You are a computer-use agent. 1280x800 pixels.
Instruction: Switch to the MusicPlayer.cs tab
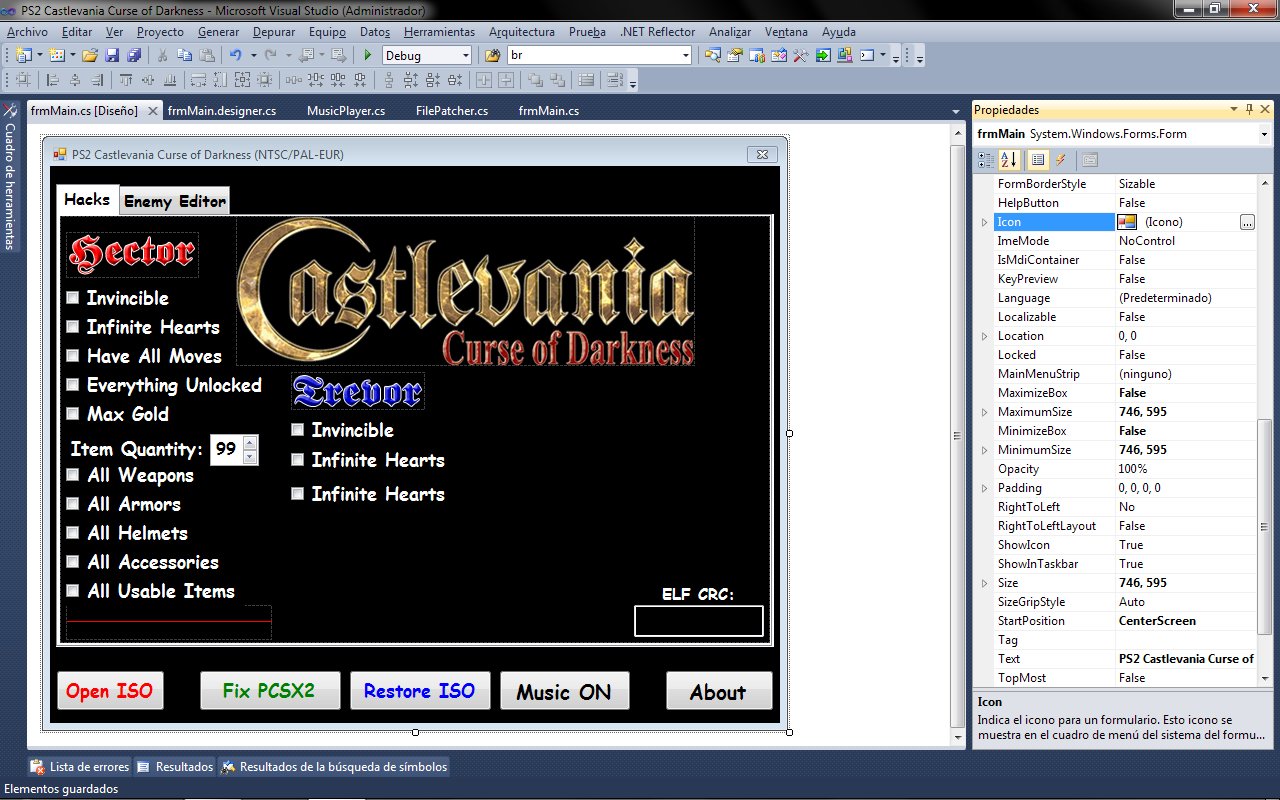(x=346, y=111)
